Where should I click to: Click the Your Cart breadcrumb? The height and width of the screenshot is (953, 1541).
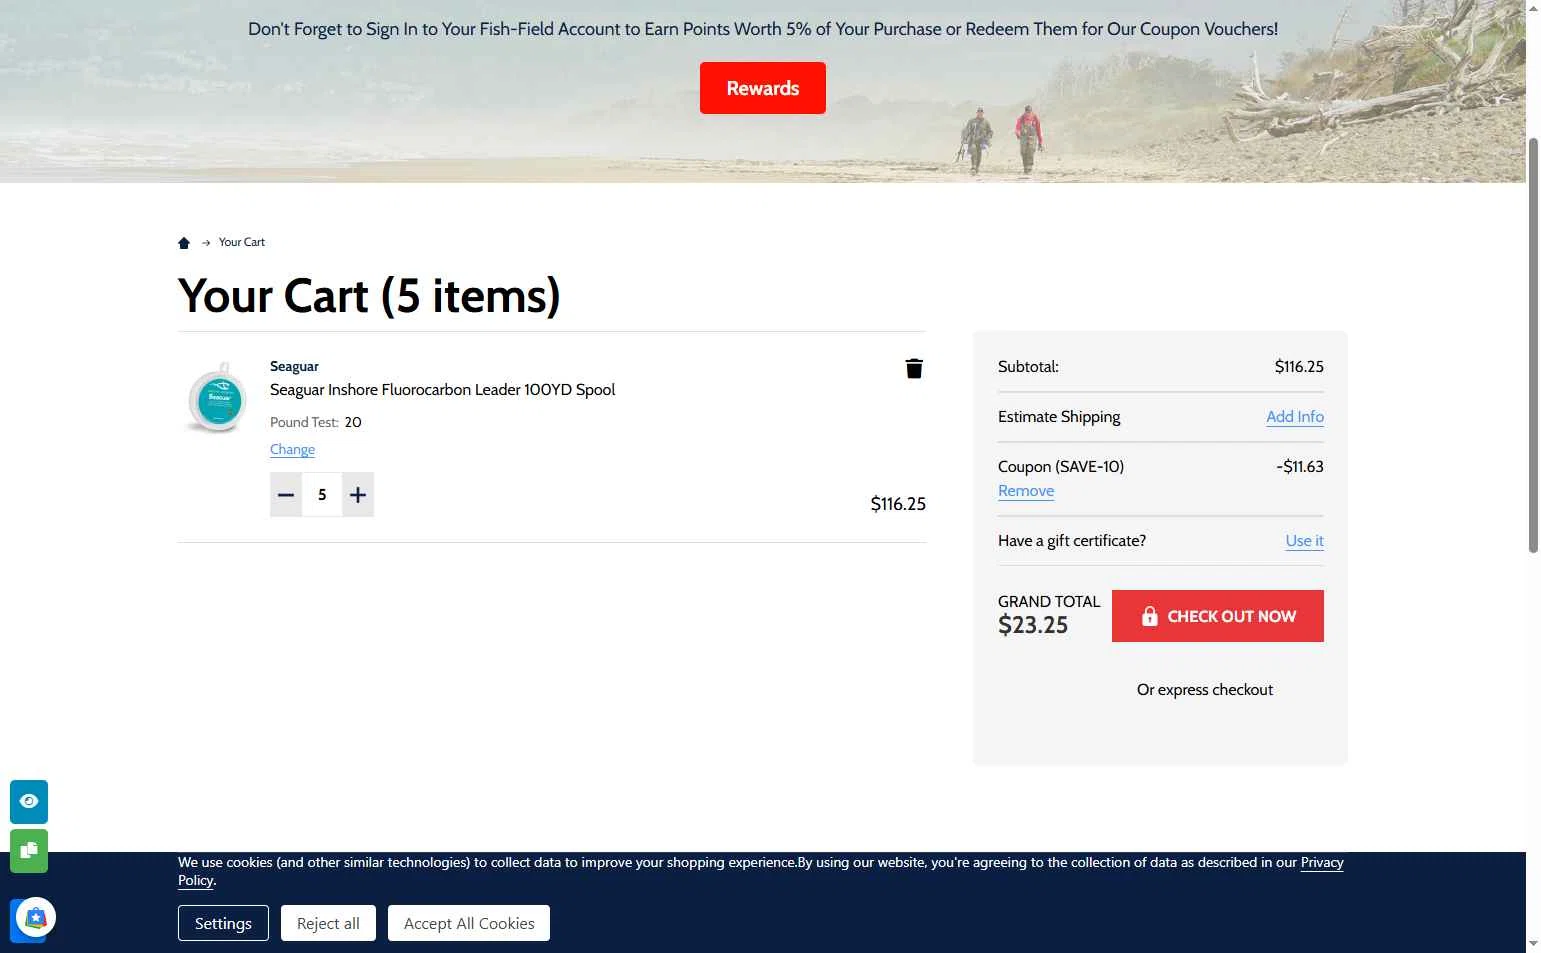(x=242, y=242)
